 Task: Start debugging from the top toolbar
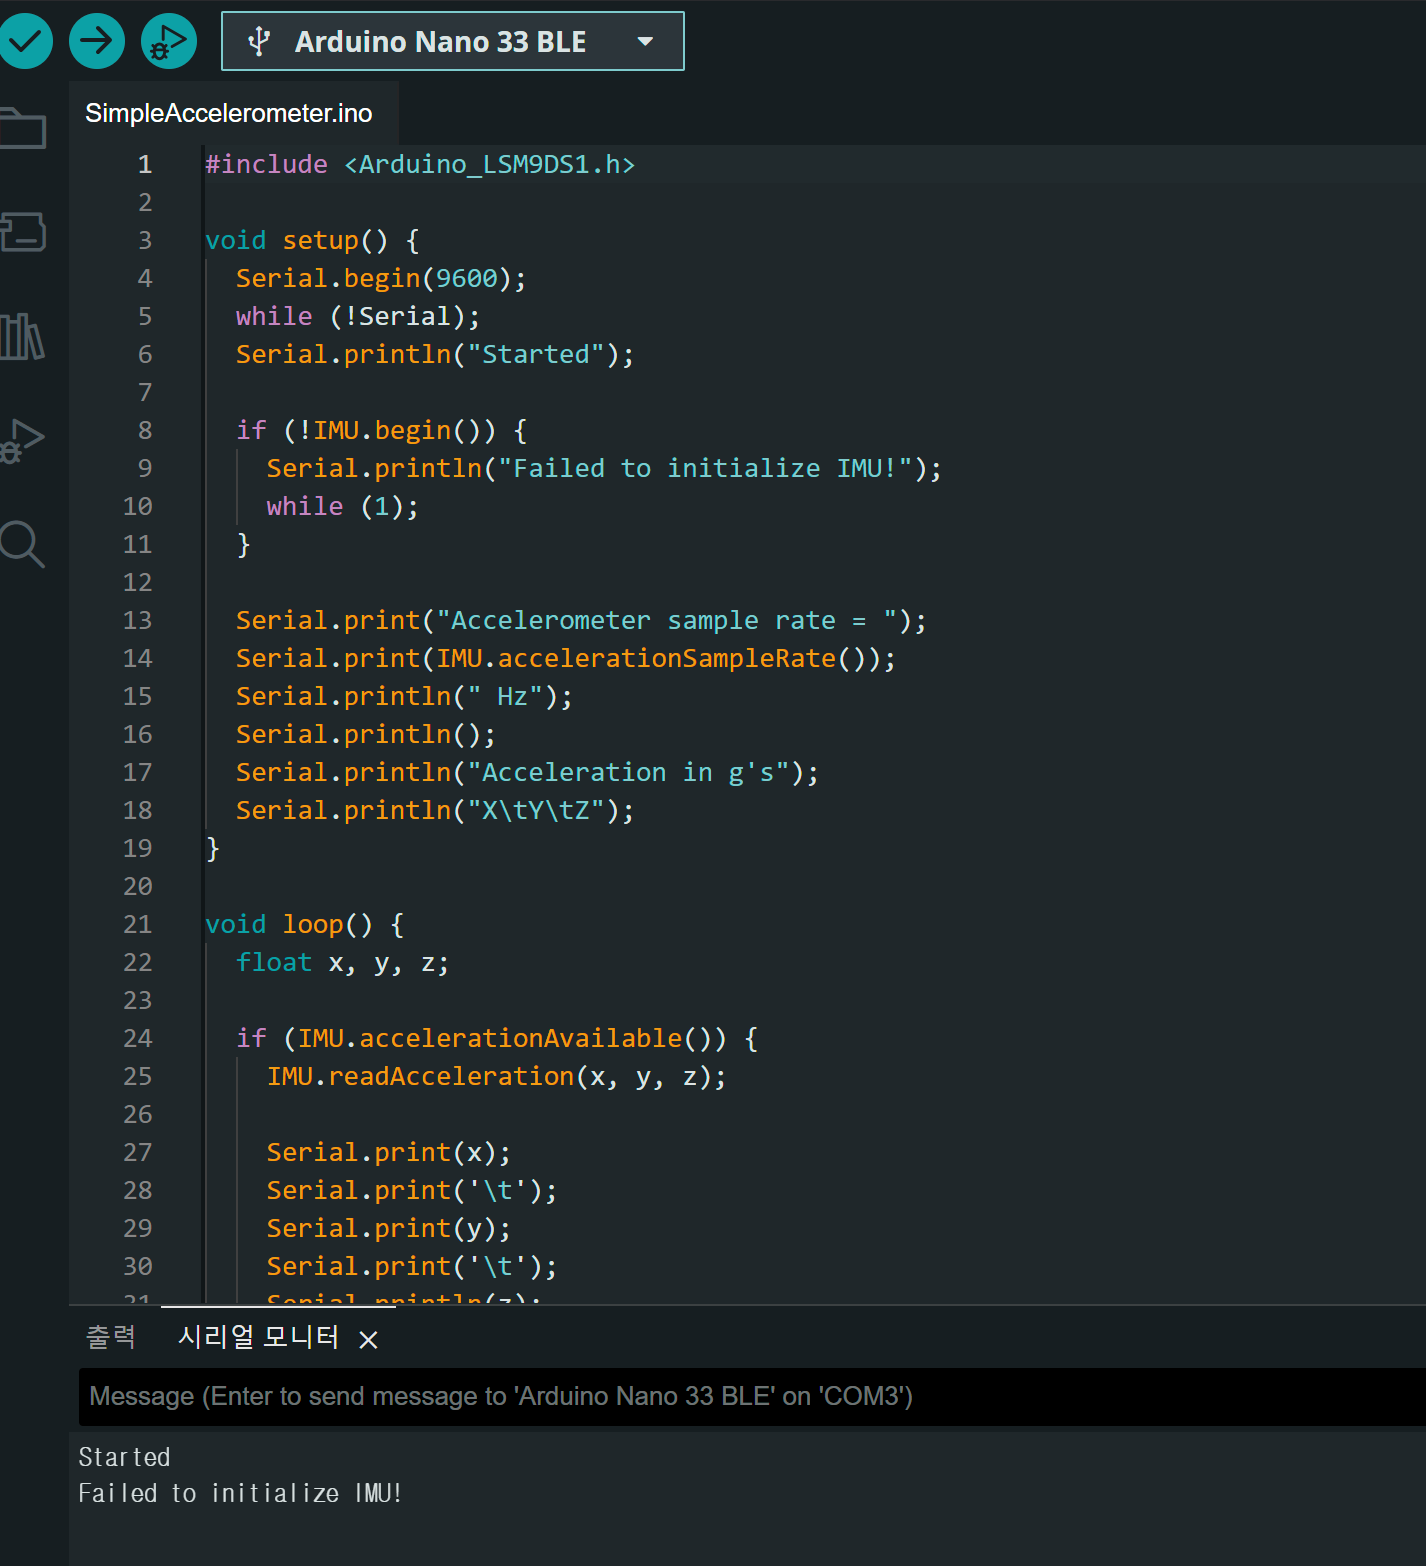pos(168,41)
